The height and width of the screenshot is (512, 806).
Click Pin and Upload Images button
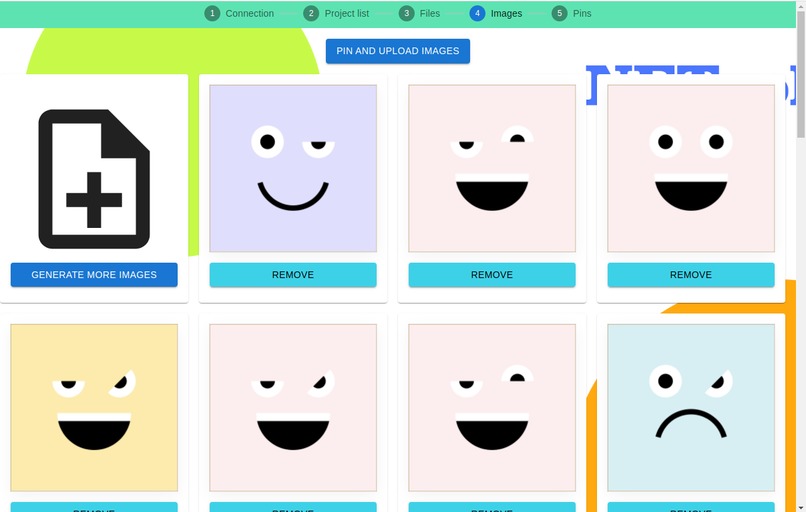[x=397, y=51]
